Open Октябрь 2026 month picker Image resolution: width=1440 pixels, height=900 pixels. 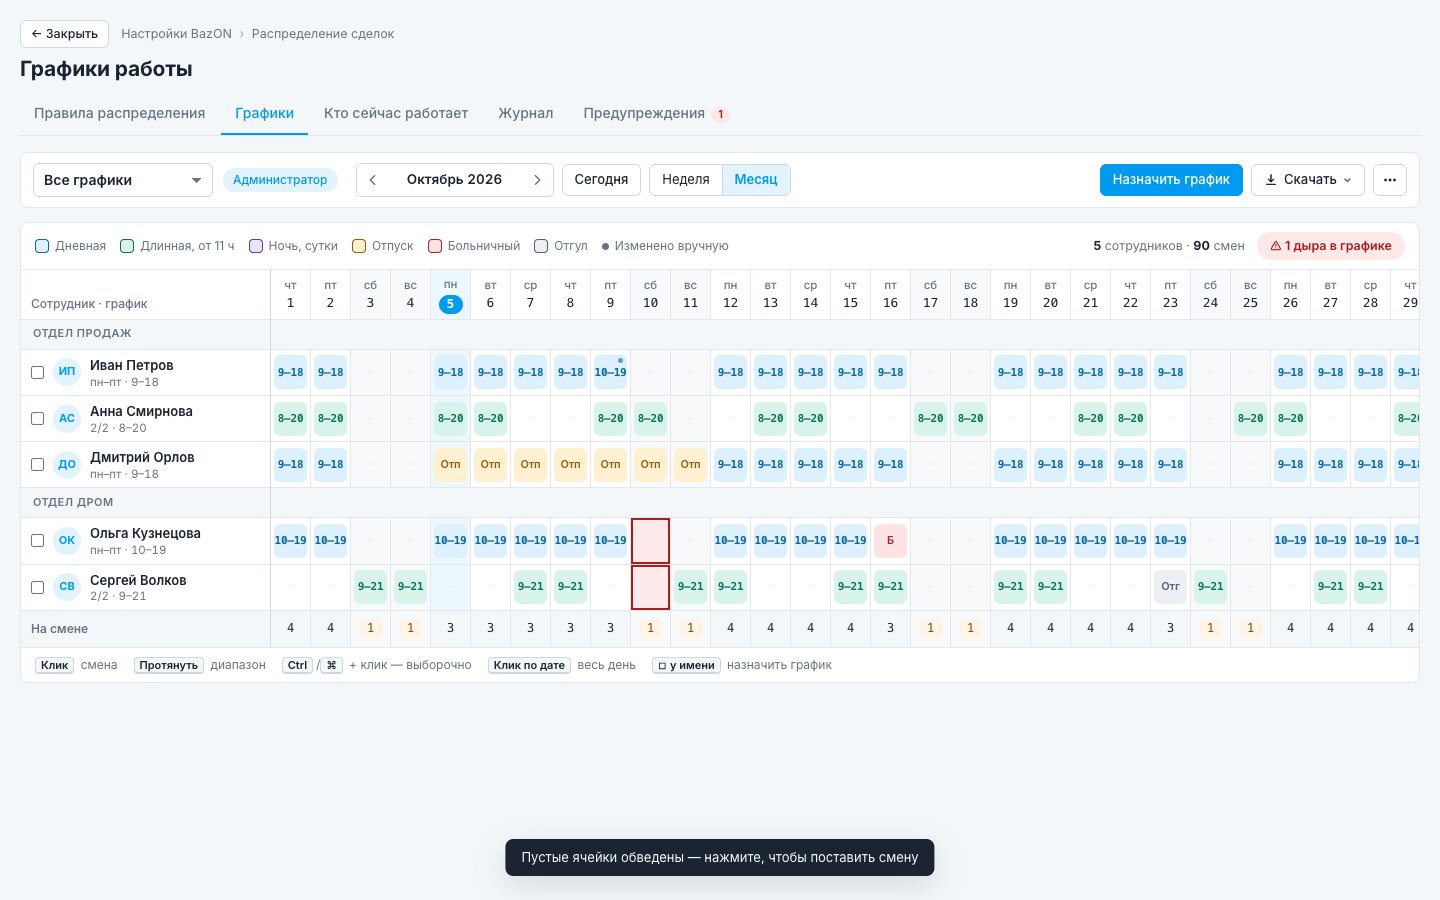click(454, 180)
